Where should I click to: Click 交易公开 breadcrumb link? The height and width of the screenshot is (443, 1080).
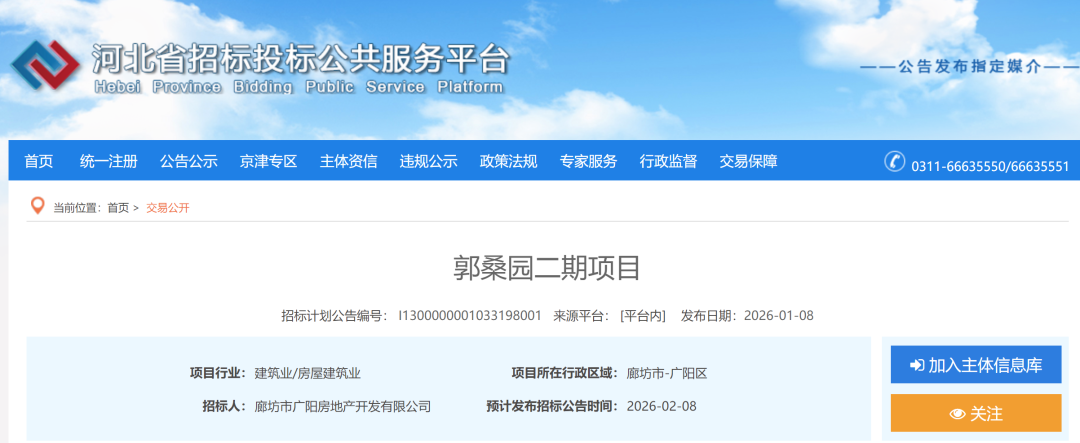tap(168, 208)
